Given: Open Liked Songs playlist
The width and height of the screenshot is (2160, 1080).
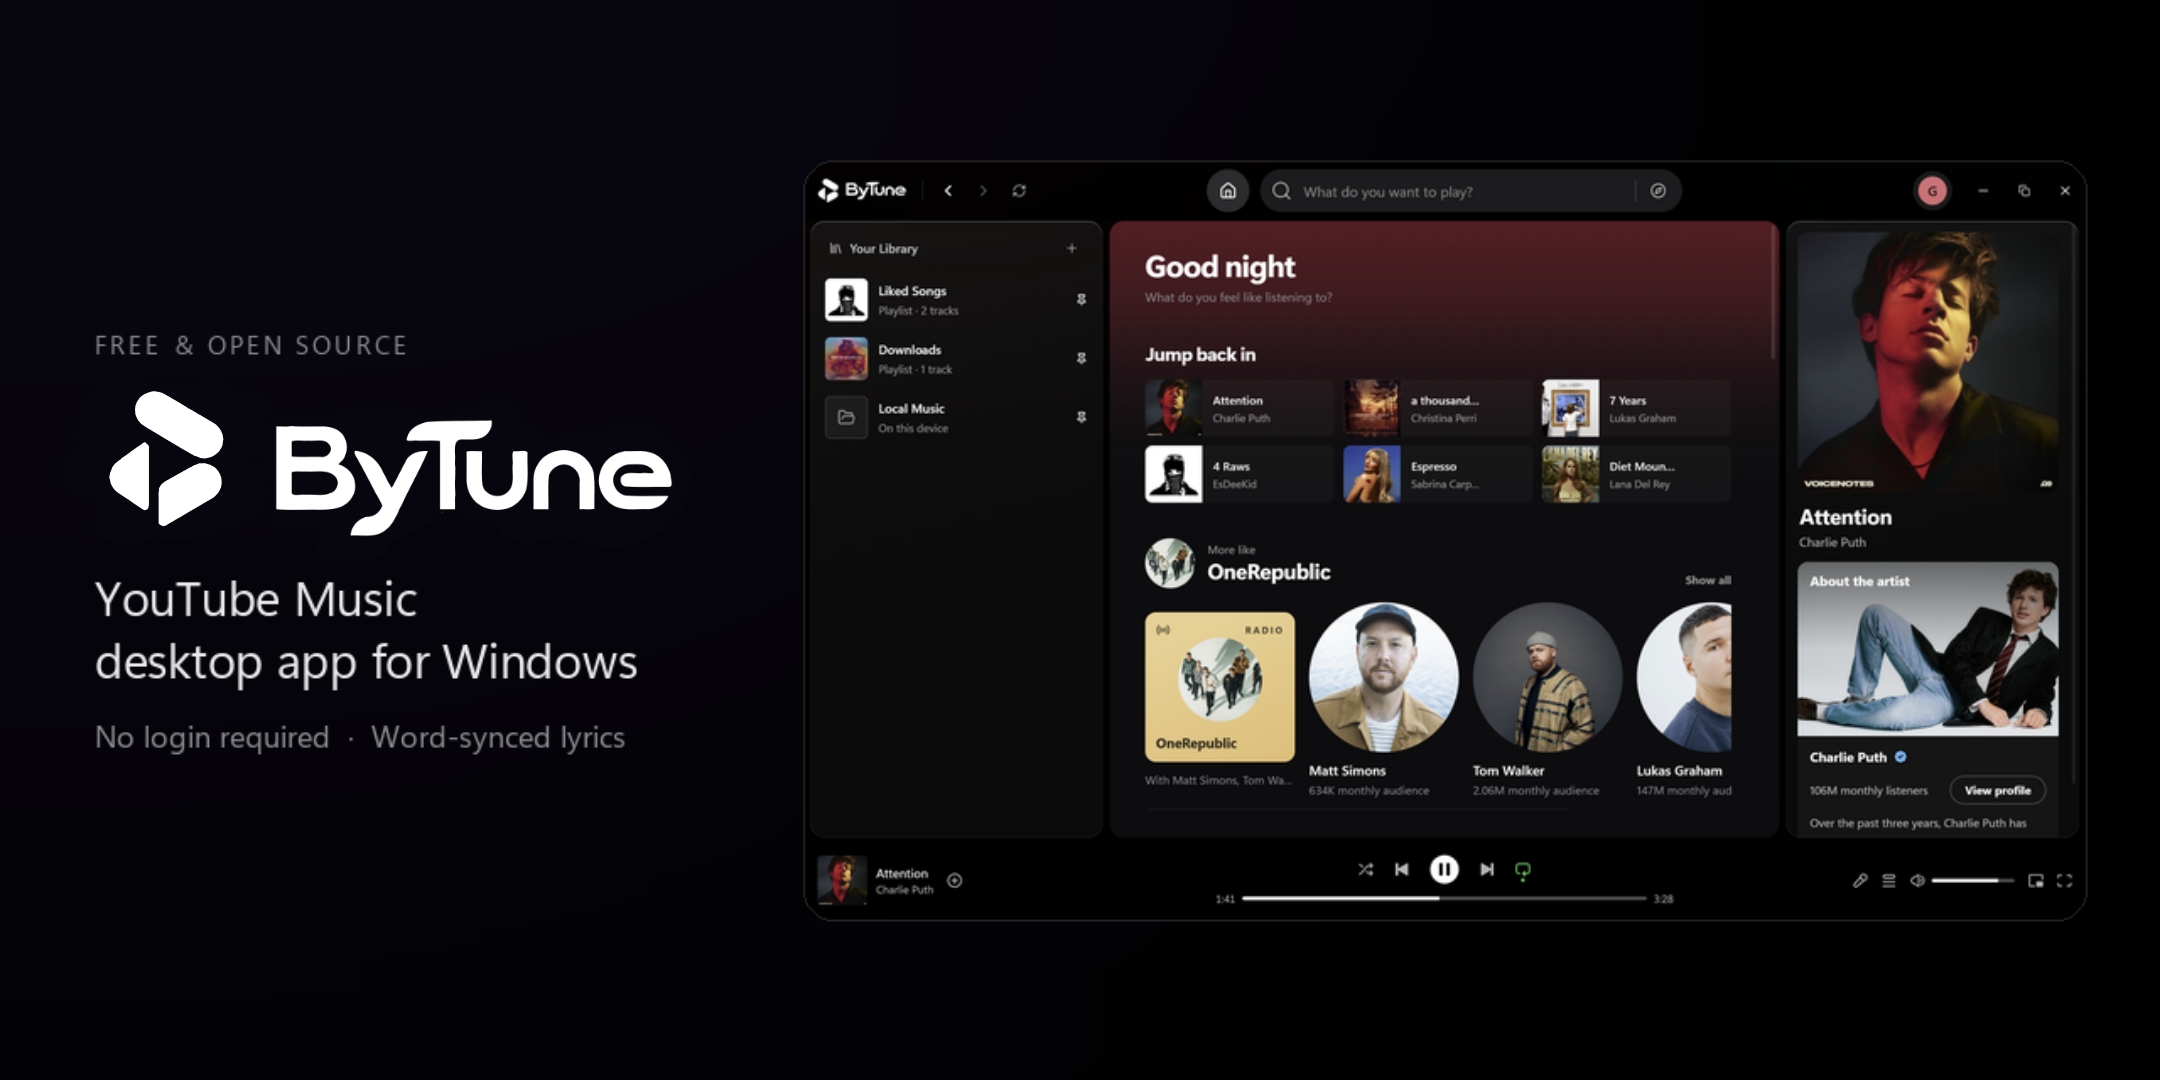Looking at the screenshot, I should [956, 300].
